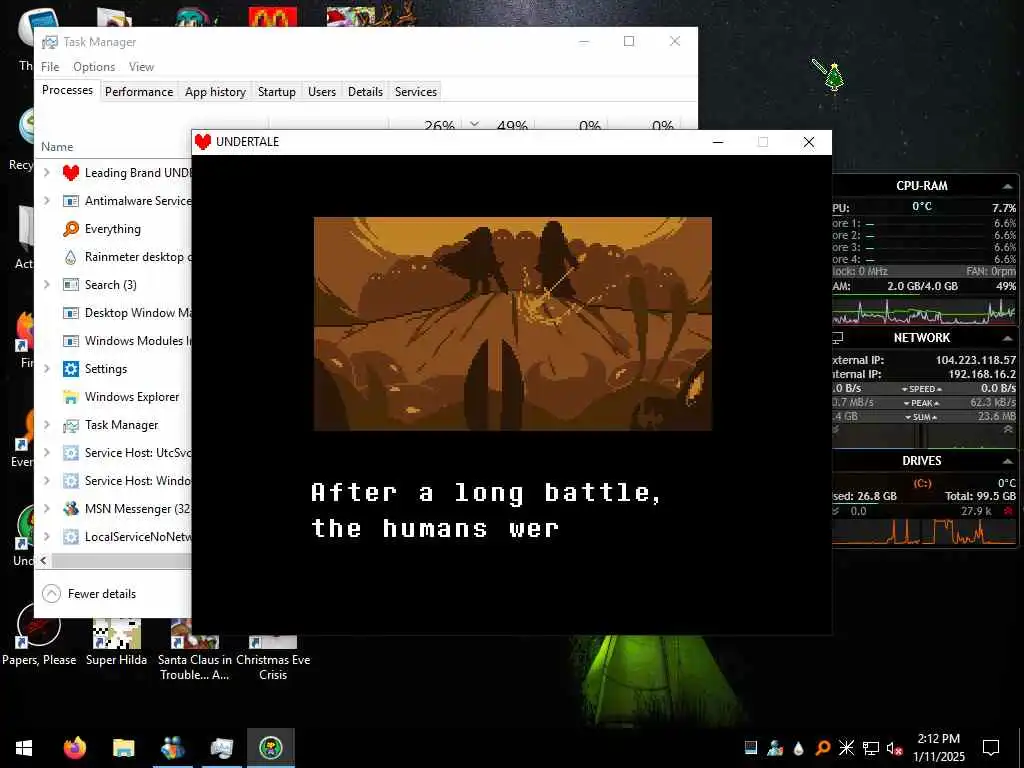Collapse the CPU-RAM Rainmeter section
The width and height of the screenshot is (1024, 768).
click(x=1007, y=187)
